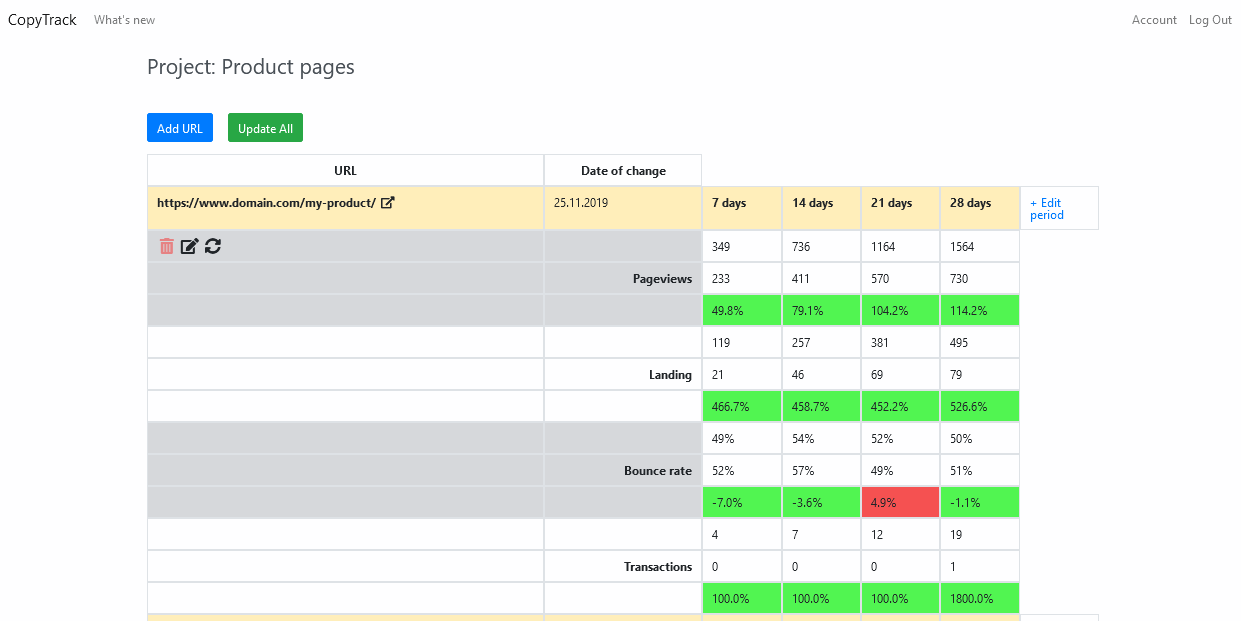Viewport: 1241px width, 621px height.
Task: Click the red 4.9% bounce cell
Action: (x=900, y=502)
